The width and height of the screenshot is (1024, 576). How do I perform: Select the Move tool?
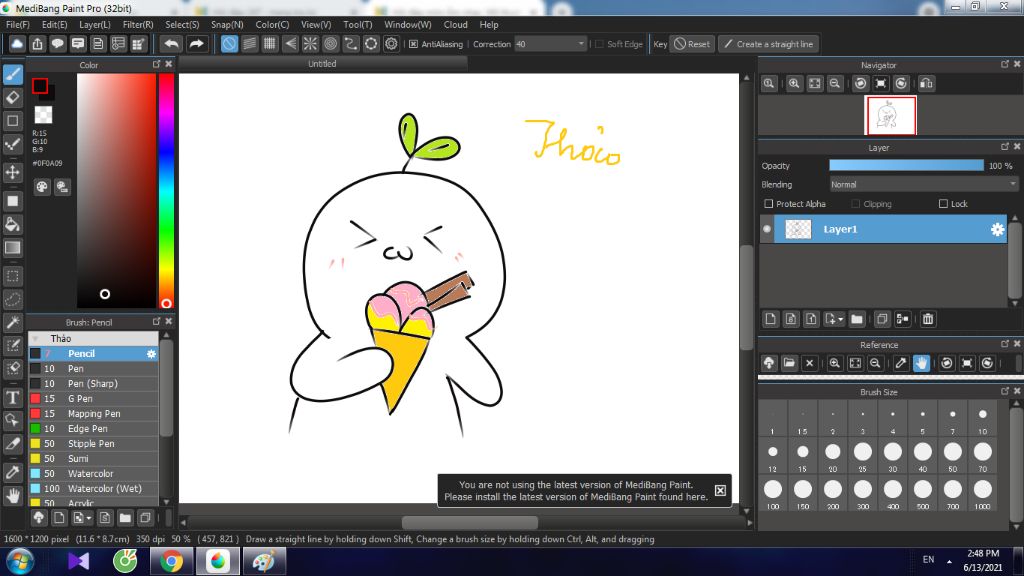13,172
